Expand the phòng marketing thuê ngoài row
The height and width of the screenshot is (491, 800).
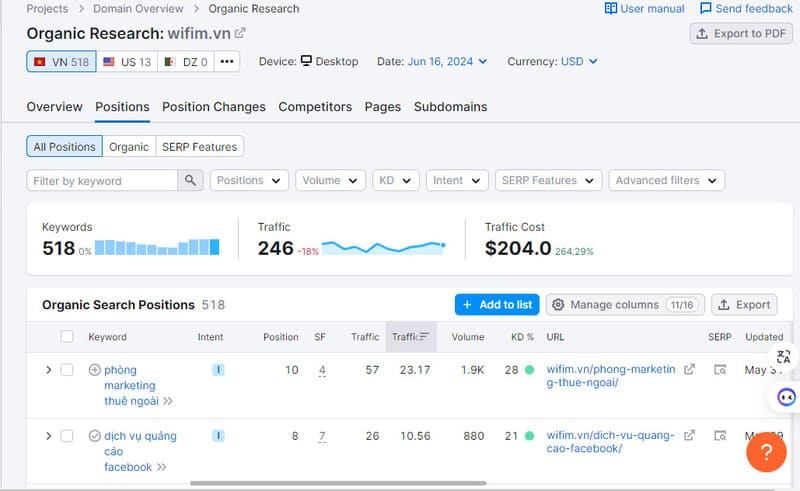tap(48, 370)
